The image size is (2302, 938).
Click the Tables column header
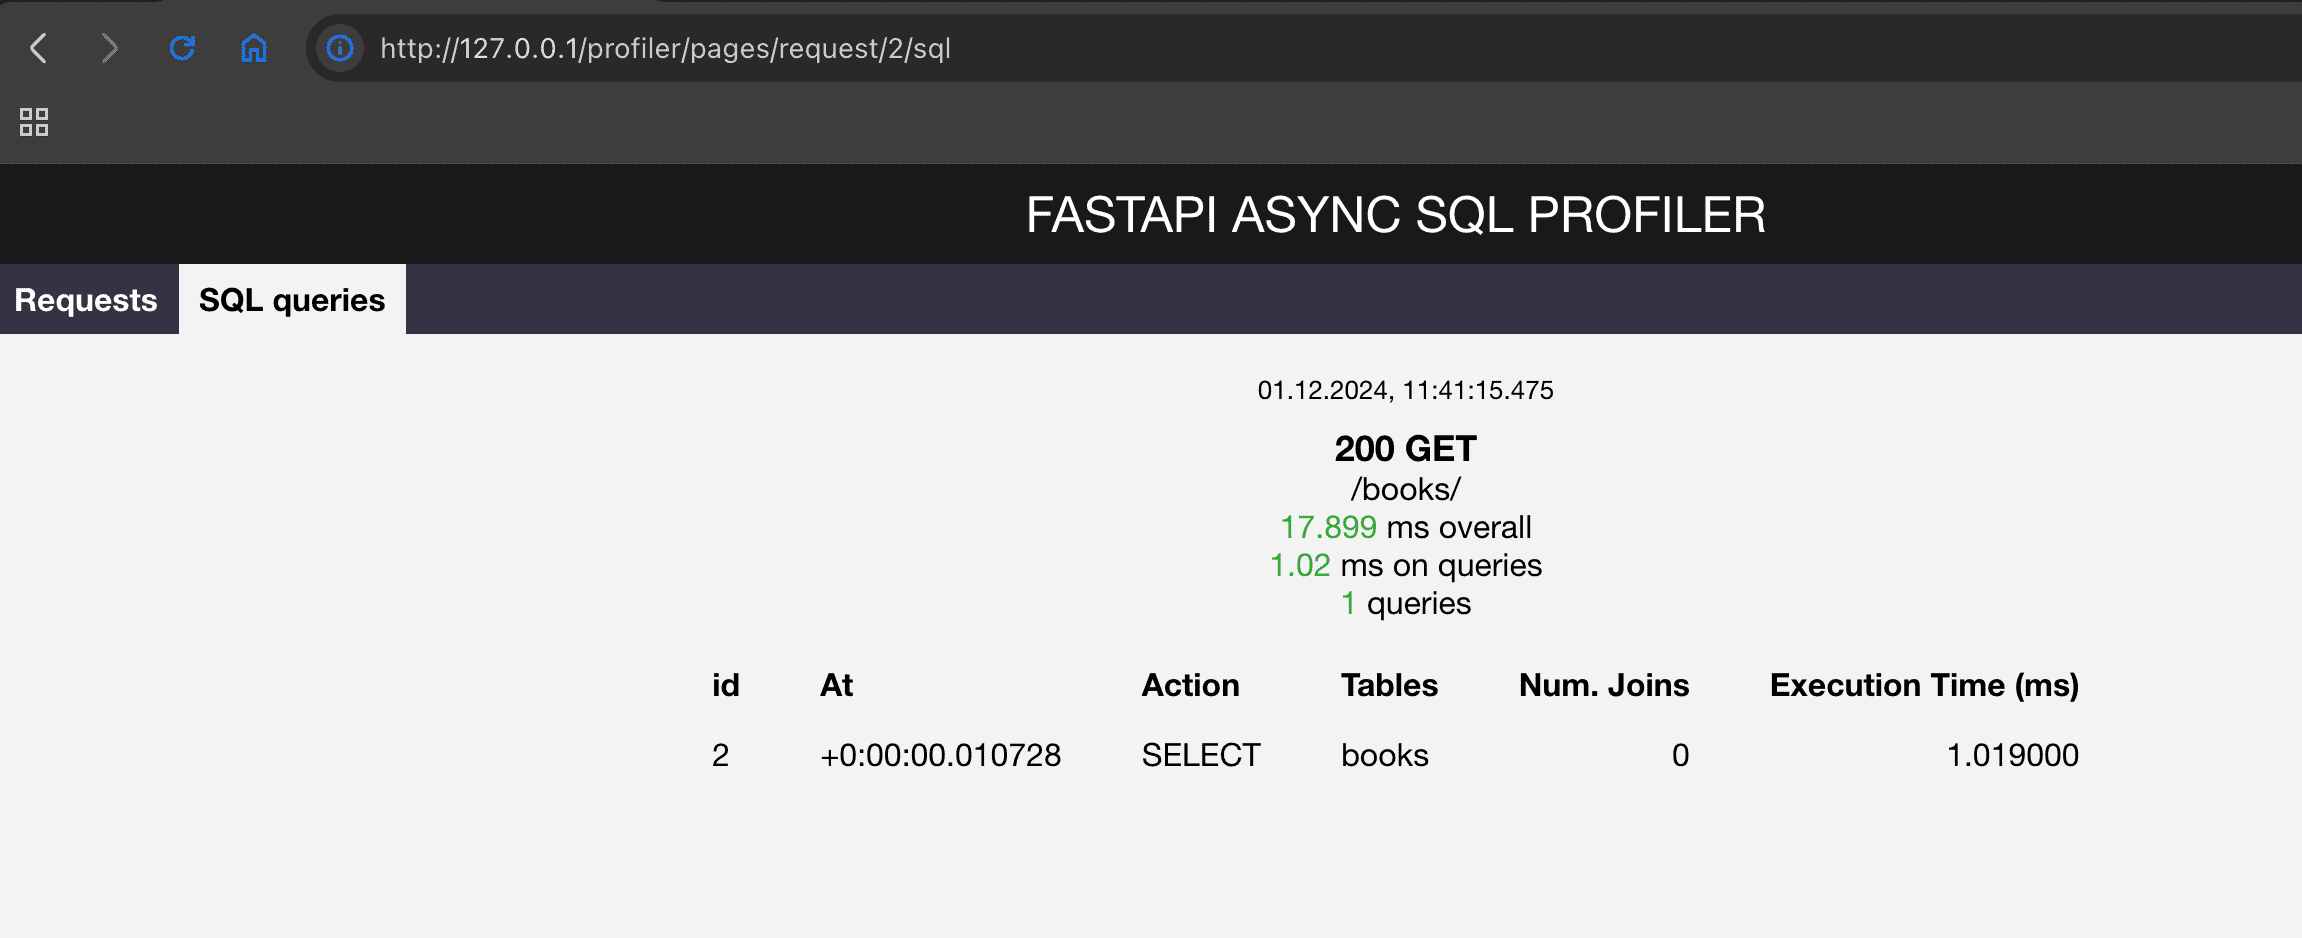click(x=1390, y=685)
